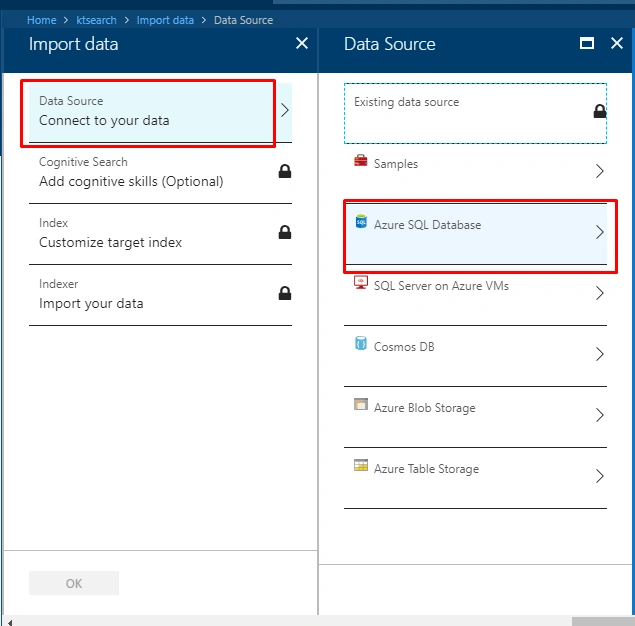Select Customize target index step
This screenshot has width=635, height=626.
point(160,234)
